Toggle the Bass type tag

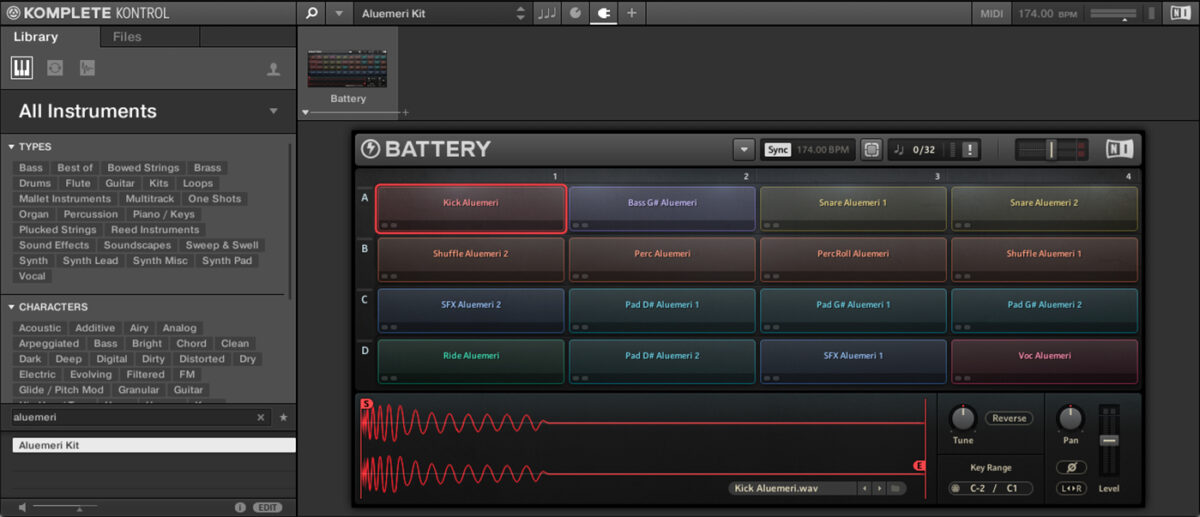pyautogui.click(x=31, y=168)
